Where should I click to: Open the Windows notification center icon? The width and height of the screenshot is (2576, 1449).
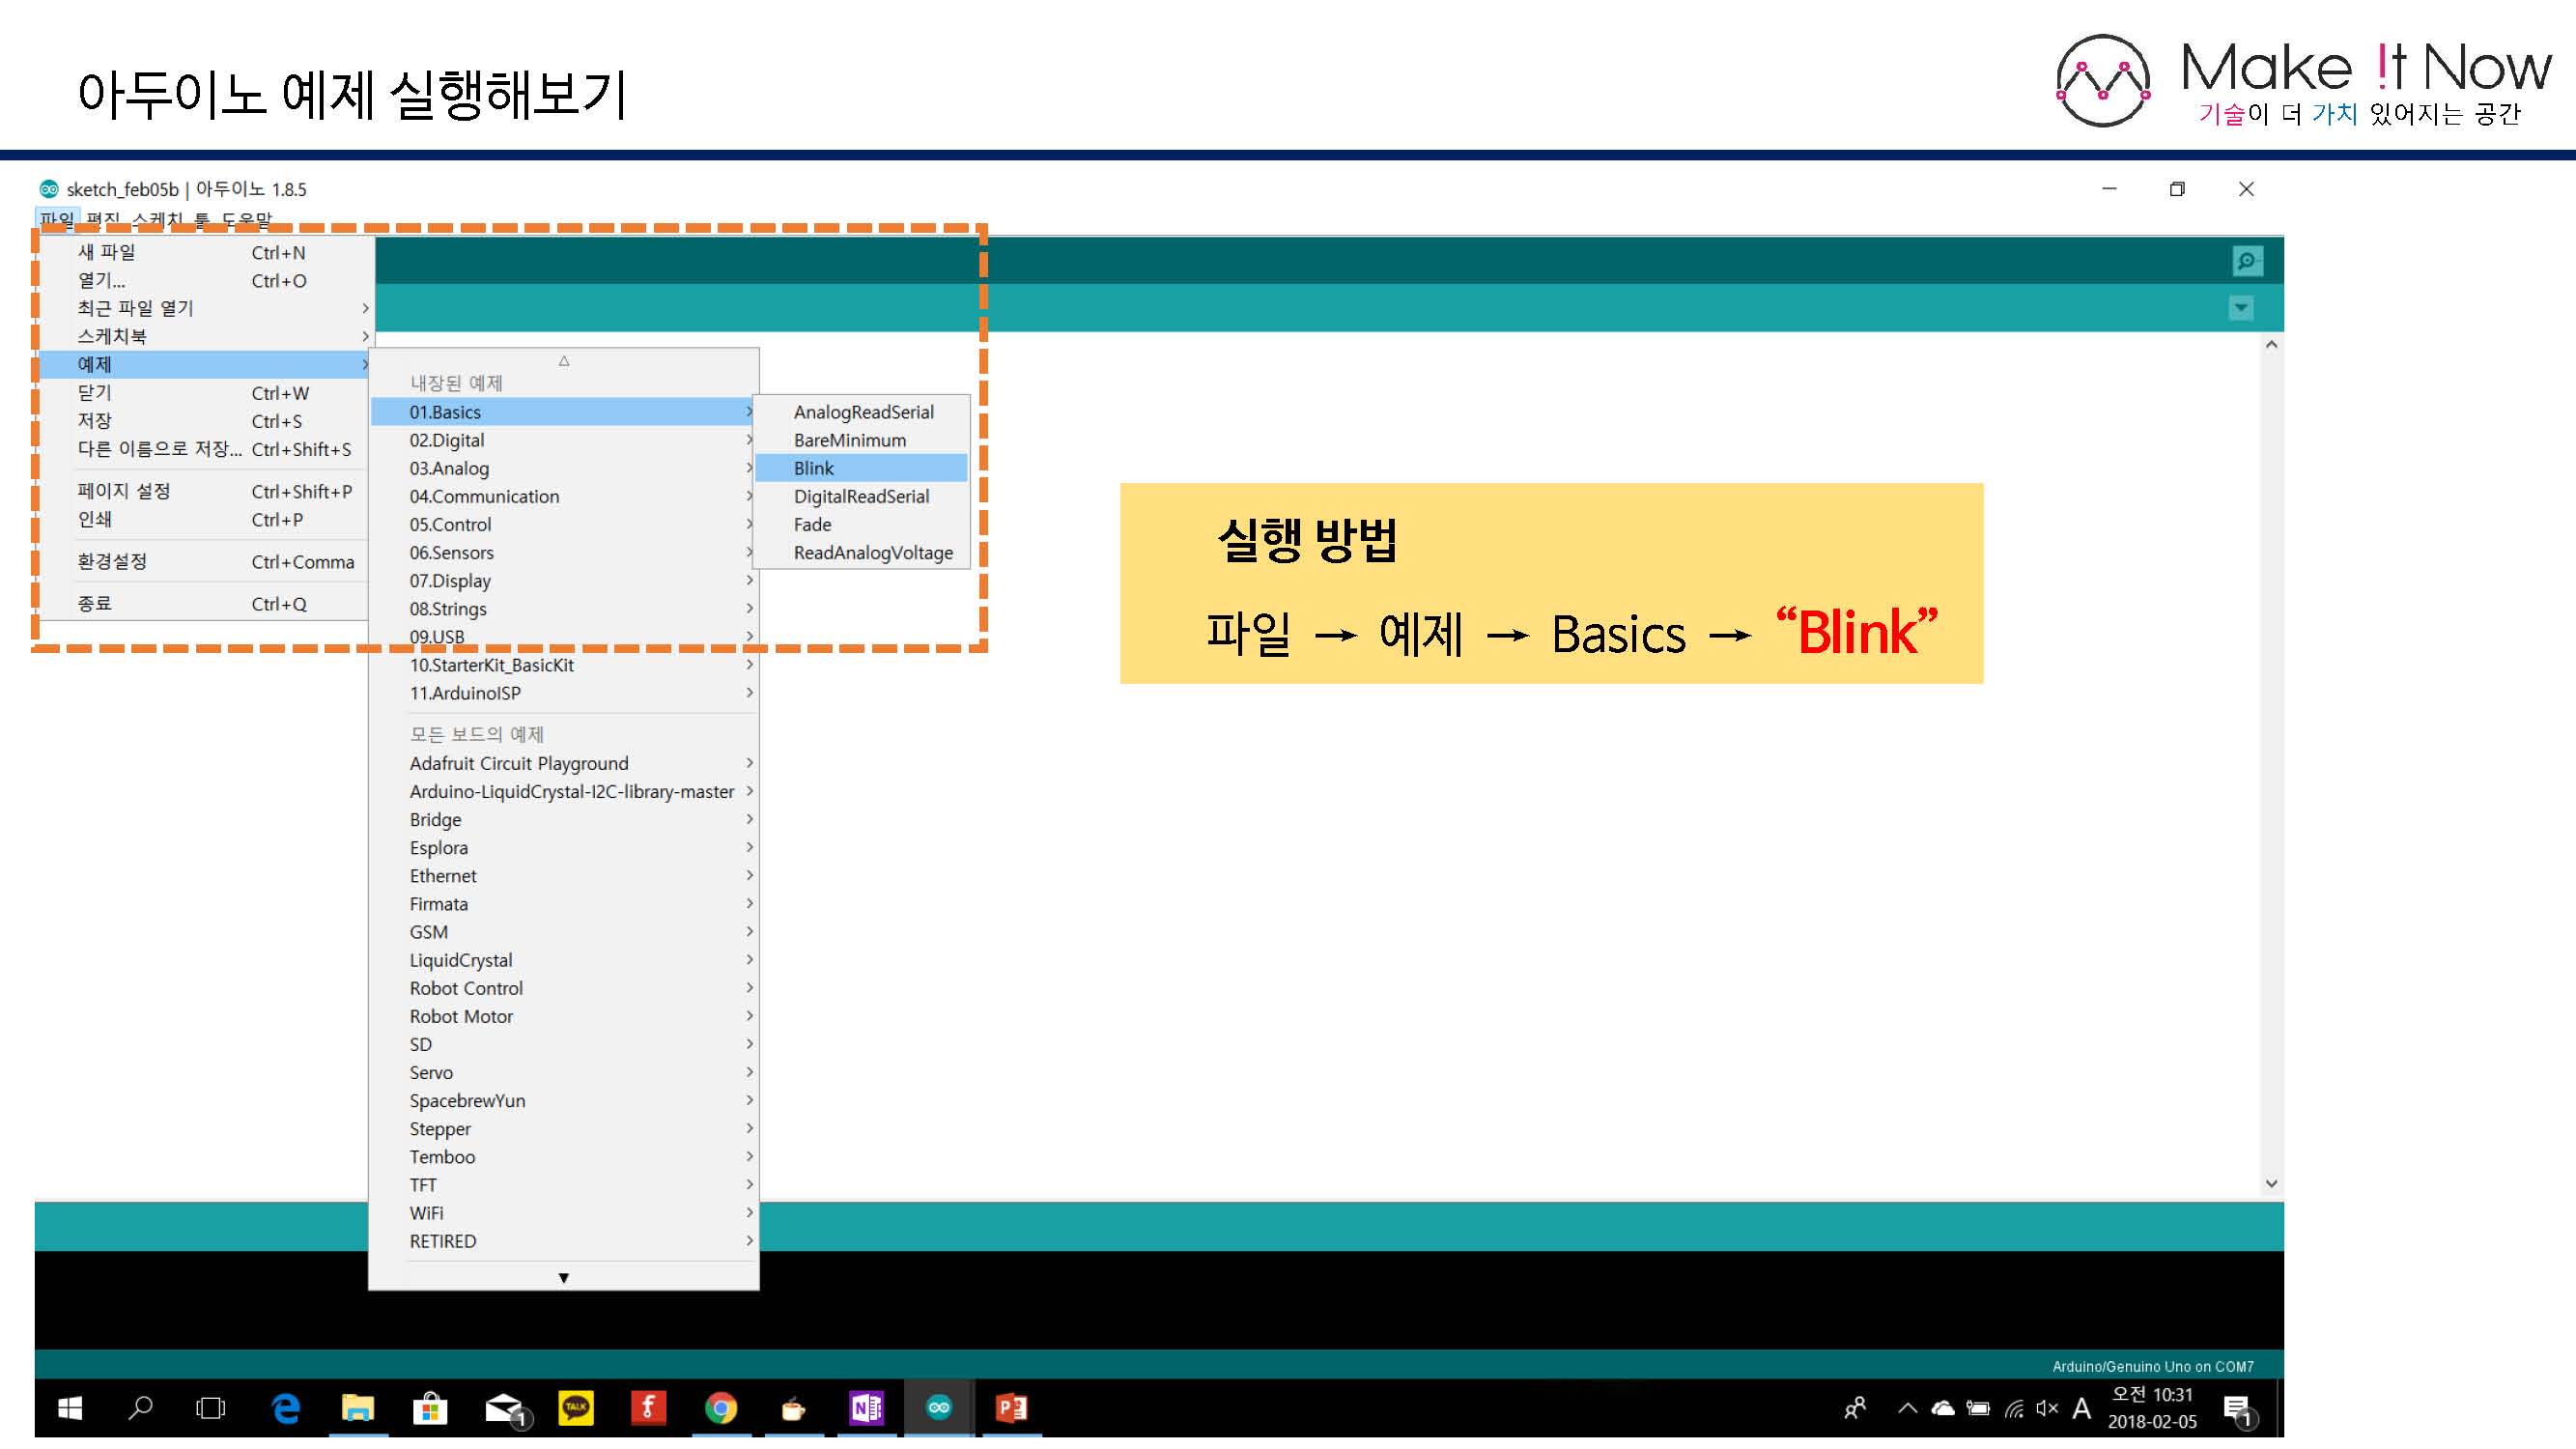[2237, 1408]
